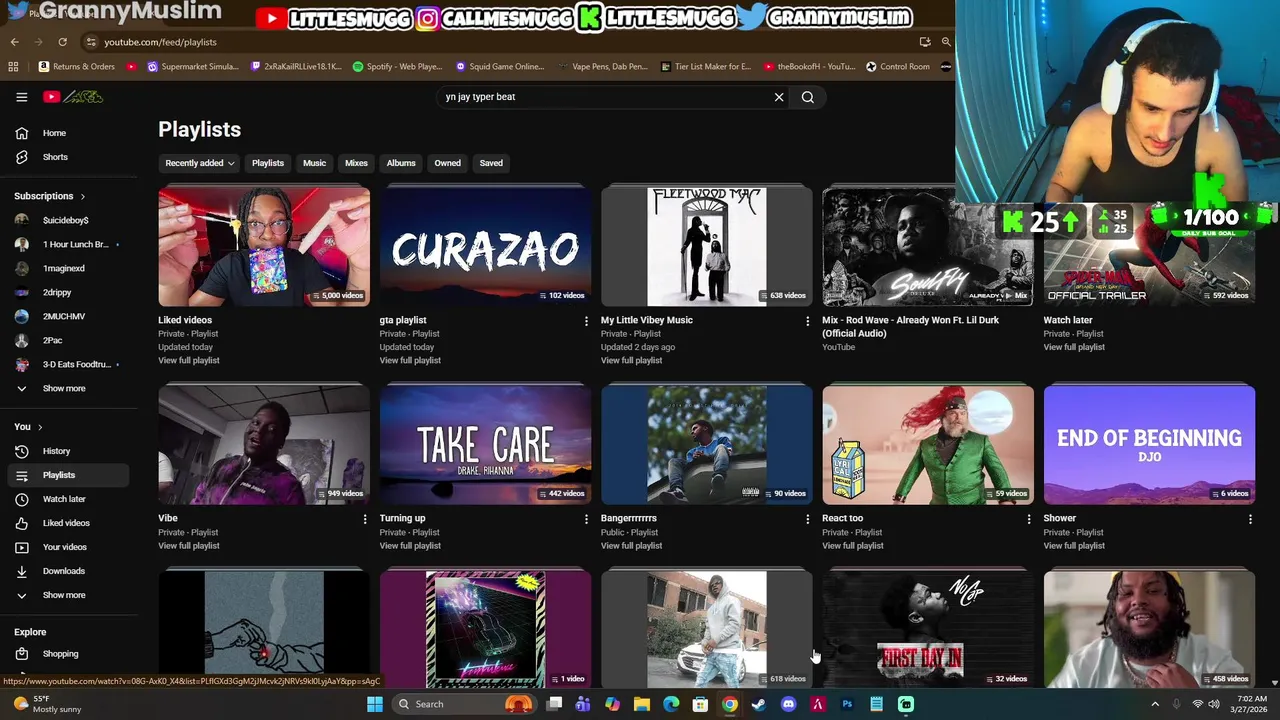This screenshot has height=720, width=1280.
Task: Open options menu for My Little Vibey Music
Action: 807,321
